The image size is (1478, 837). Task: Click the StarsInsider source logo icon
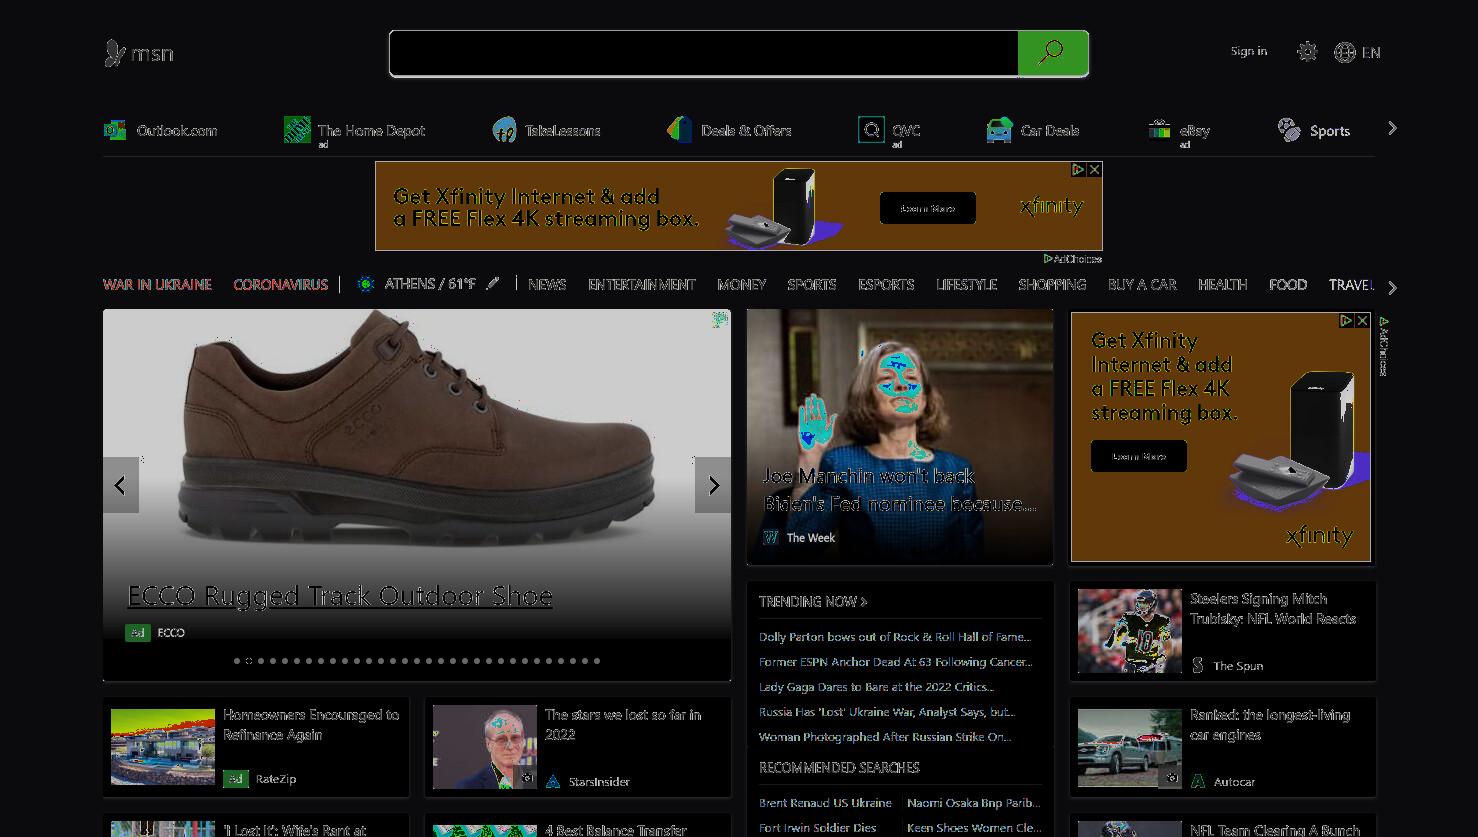pos(553,781)
